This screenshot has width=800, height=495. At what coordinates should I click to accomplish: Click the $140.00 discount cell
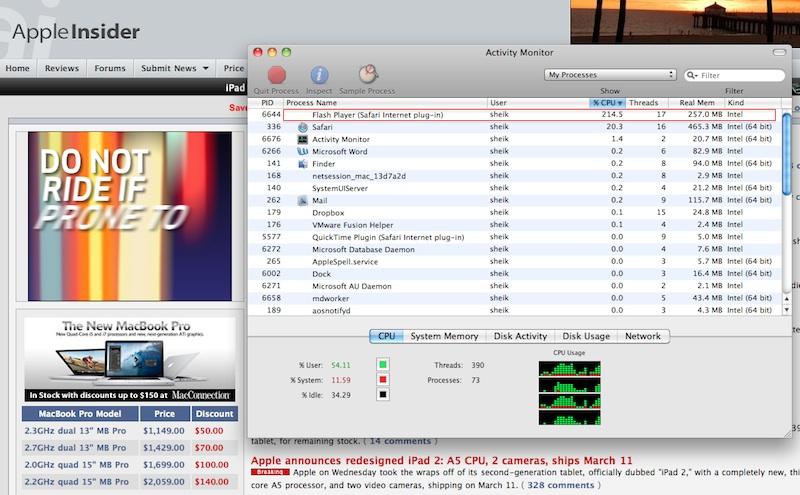point(212,482)
